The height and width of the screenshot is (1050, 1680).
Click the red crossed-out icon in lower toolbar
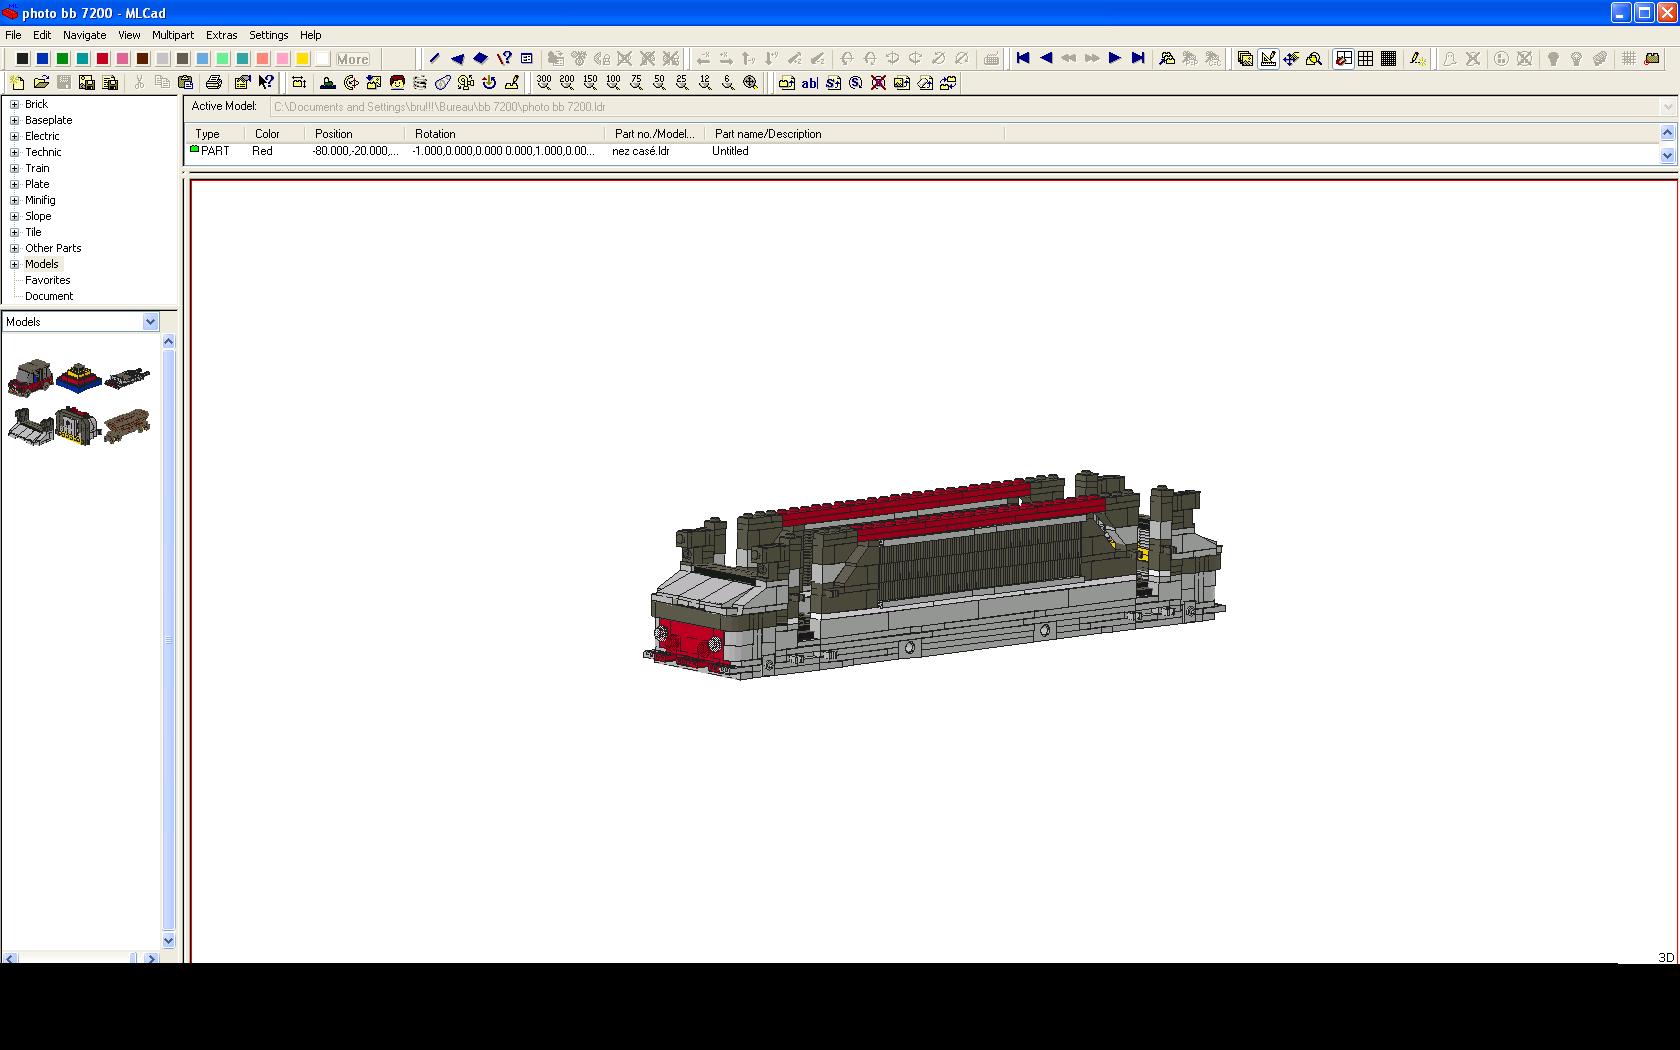point(878,83)
